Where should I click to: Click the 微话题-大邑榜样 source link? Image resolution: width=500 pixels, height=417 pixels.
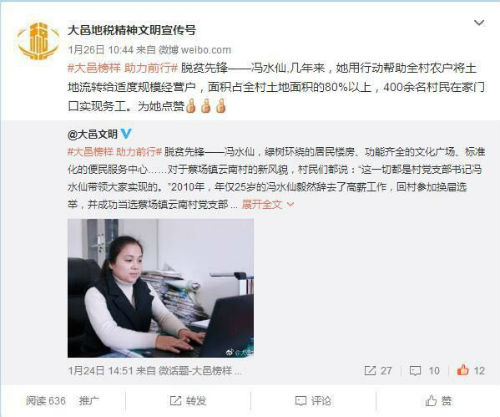pyautogui.click(x=200, y=371)
